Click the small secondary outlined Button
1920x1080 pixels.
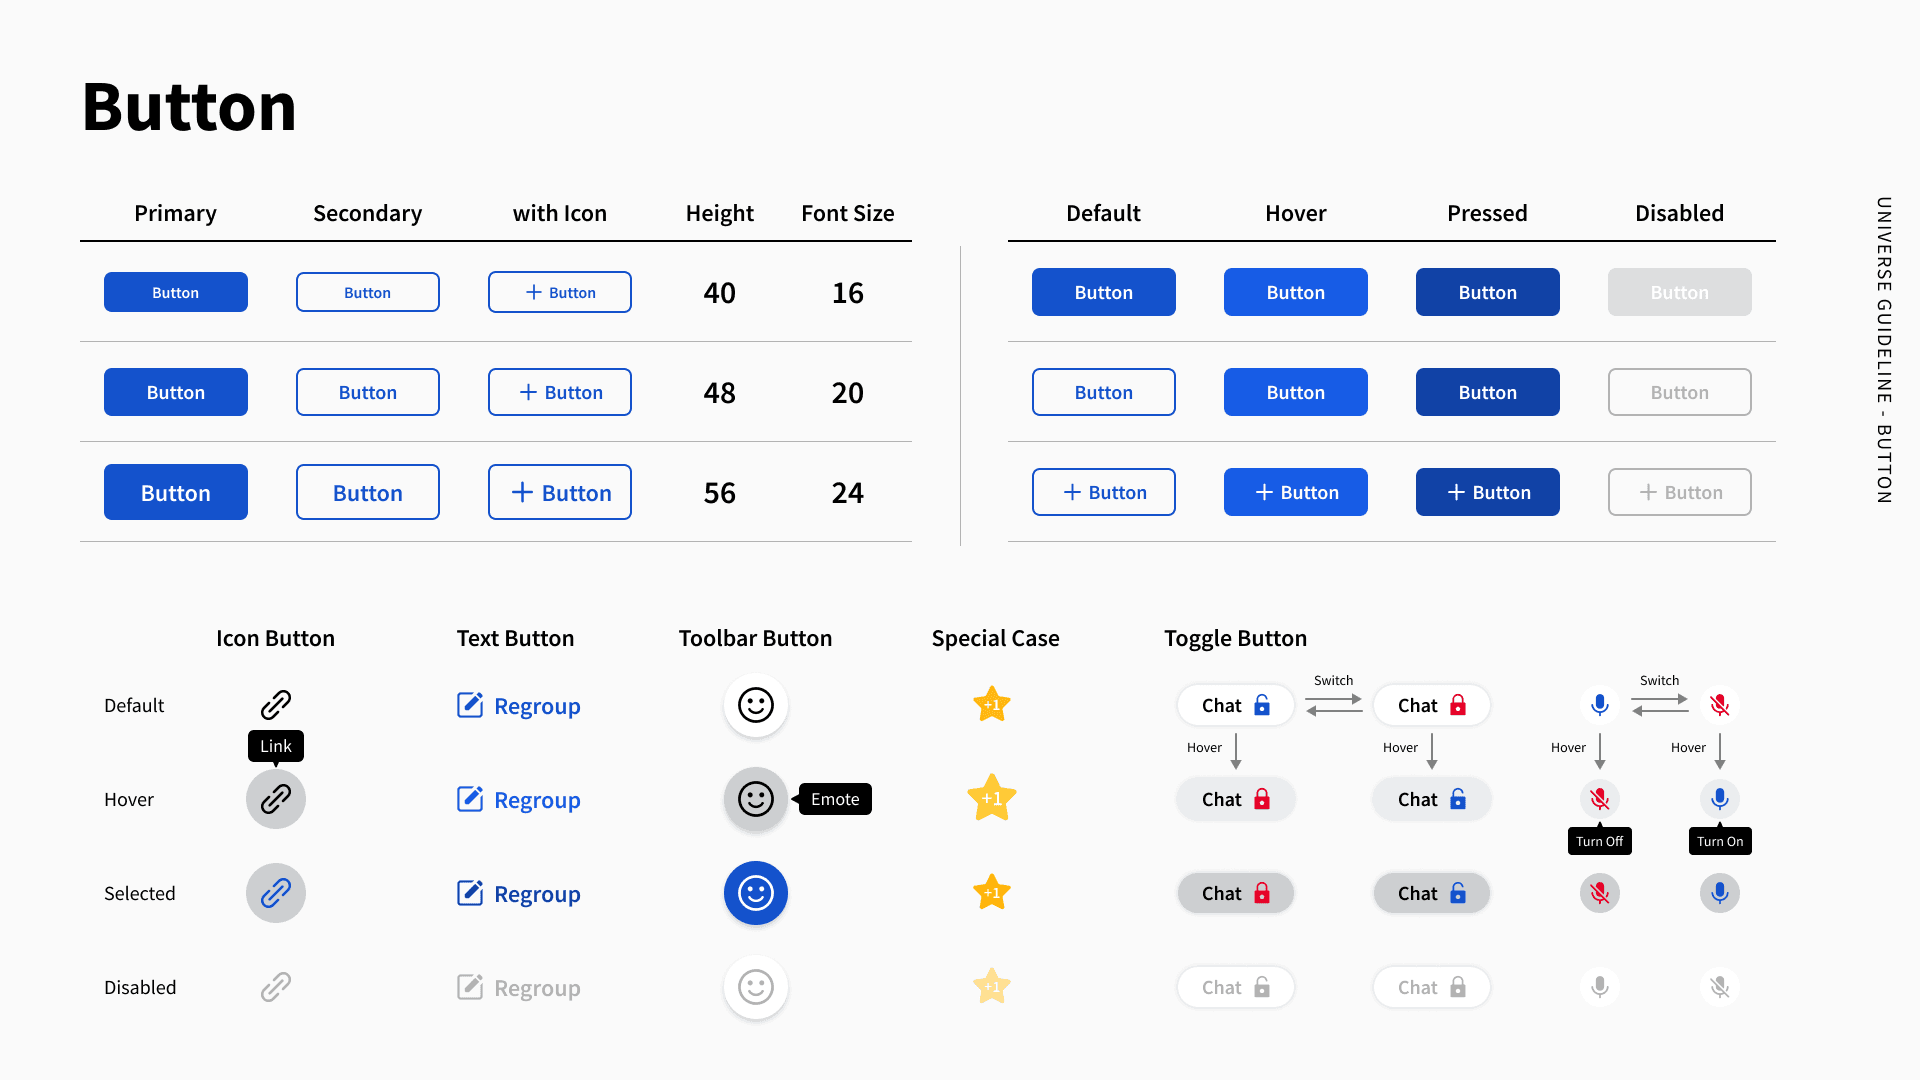[x=368, y=292]
